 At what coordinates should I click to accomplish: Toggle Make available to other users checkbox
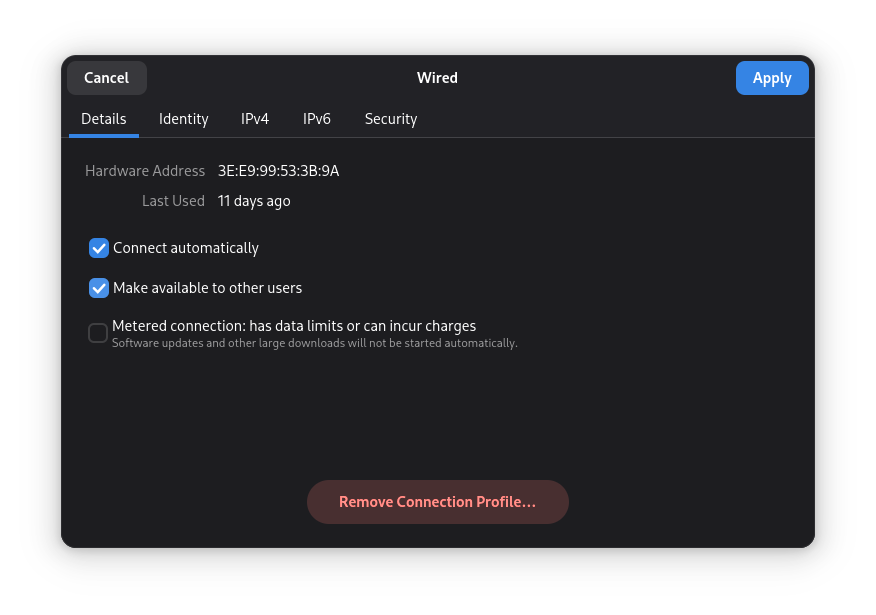coord(99,288)
